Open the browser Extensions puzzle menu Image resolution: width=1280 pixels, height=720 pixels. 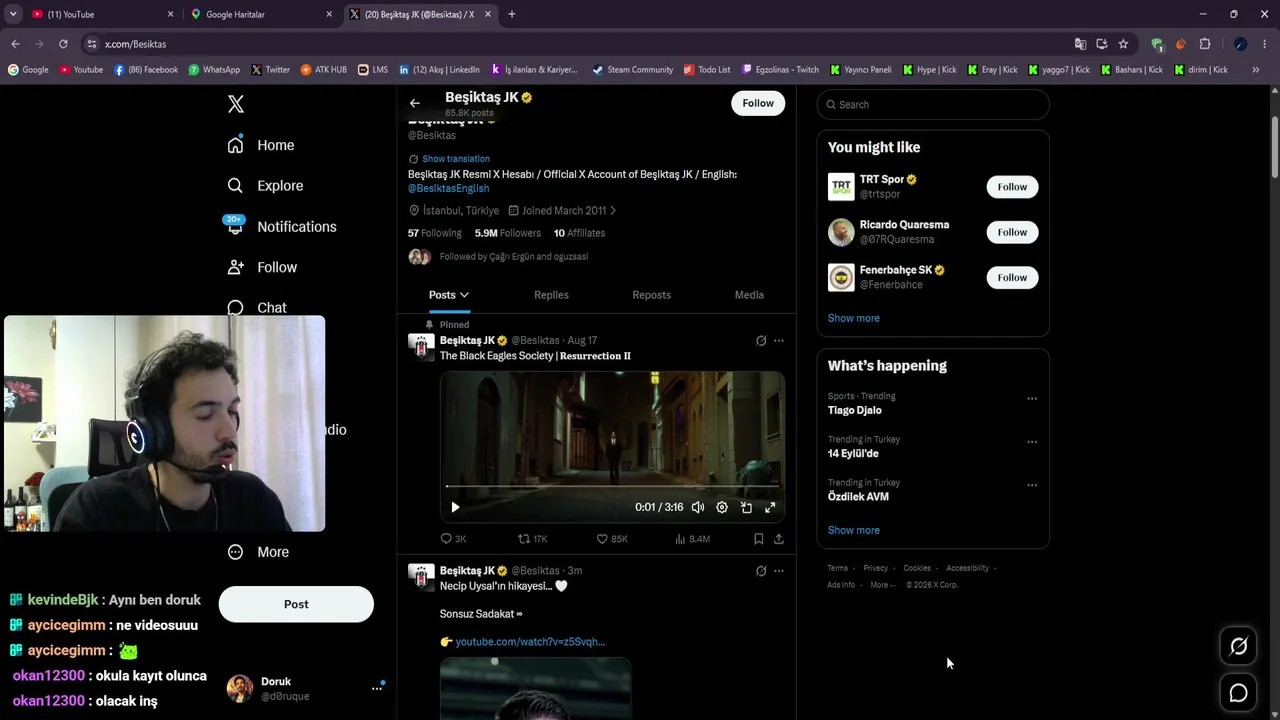point(1205,44)
